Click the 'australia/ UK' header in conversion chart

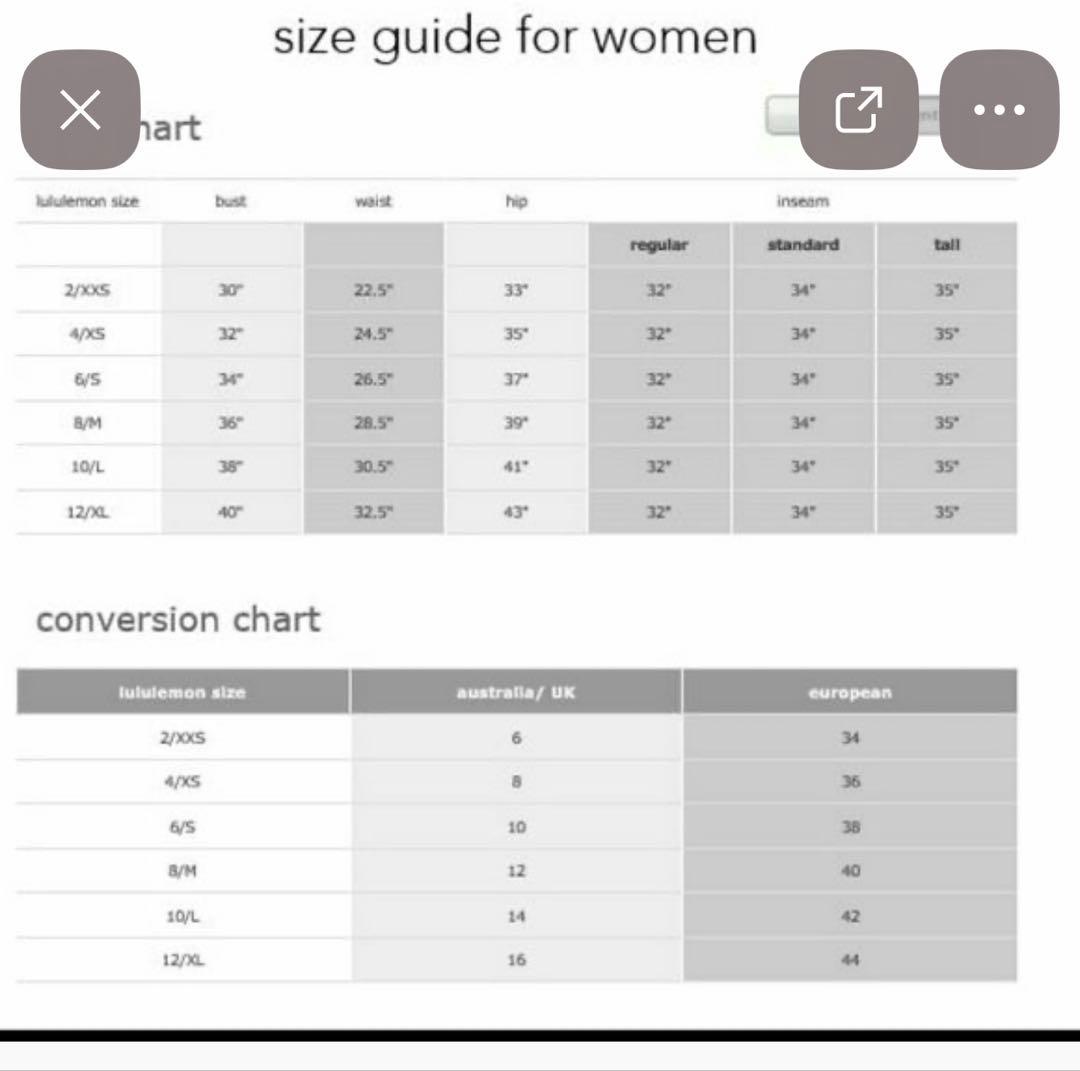pos(516,691)
